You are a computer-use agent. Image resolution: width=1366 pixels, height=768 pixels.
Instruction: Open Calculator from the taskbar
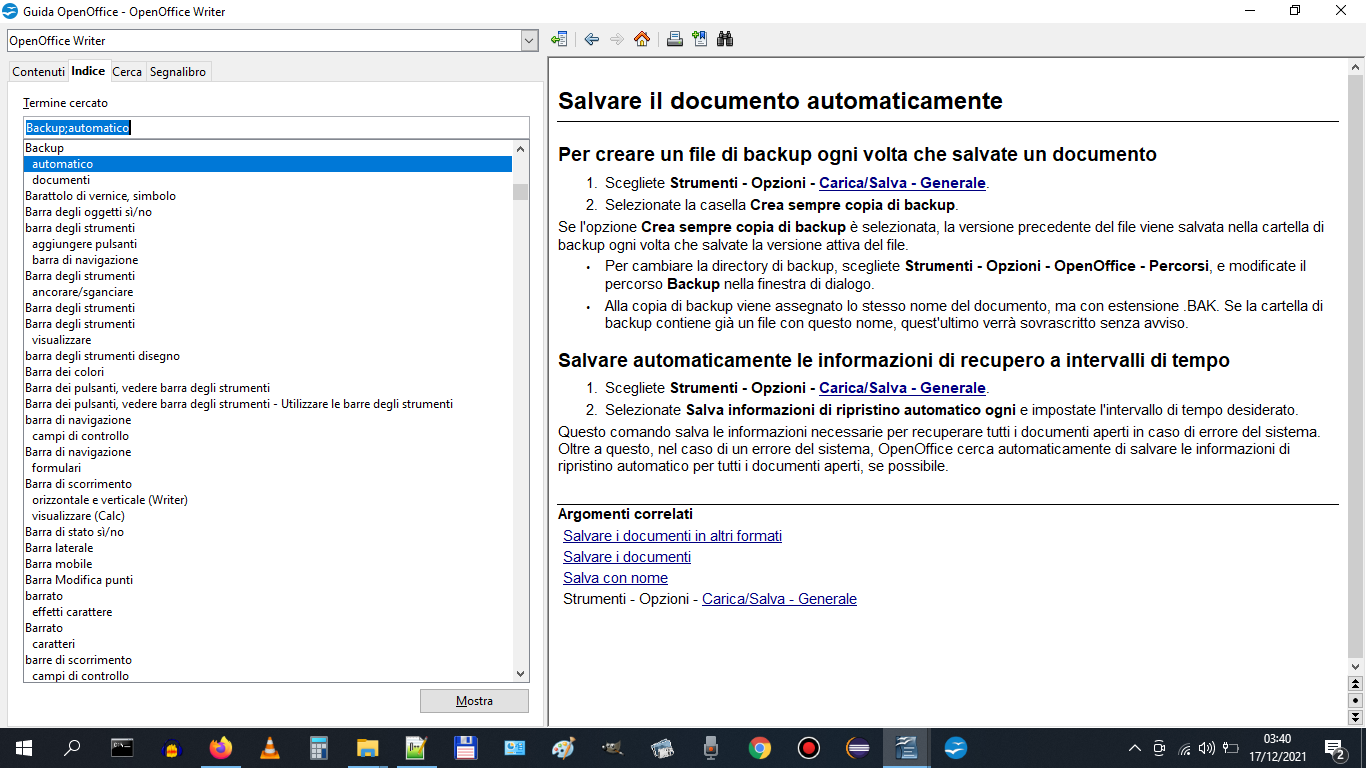pos(318,748)
